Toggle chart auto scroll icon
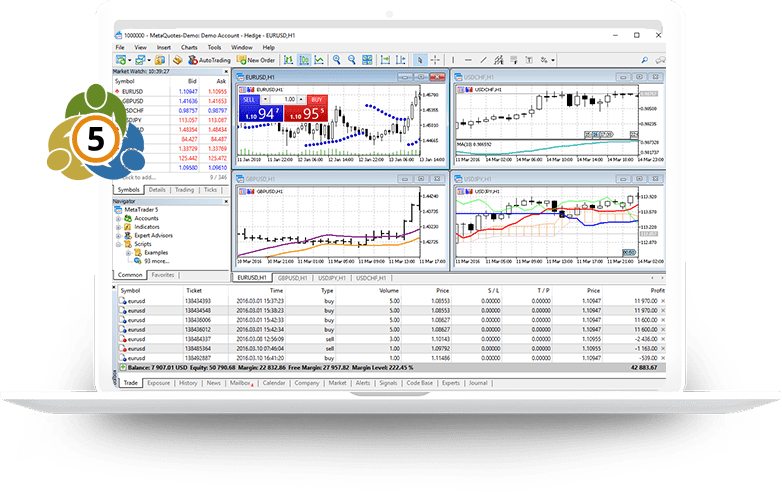The height and width of the screenshot is (492, 782). pos(385,60)
